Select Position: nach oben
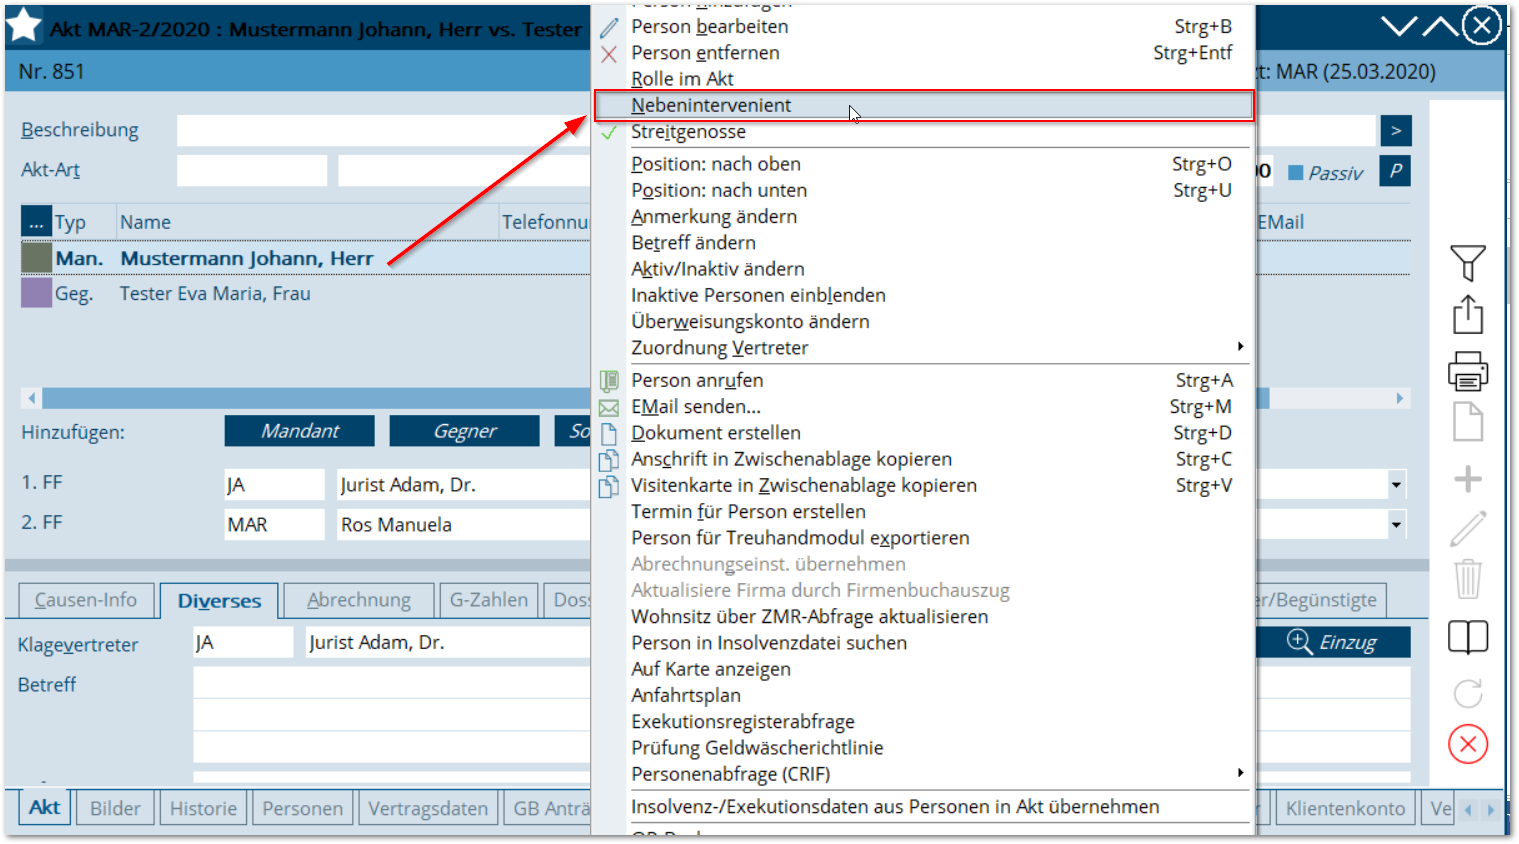 [923, 164]
